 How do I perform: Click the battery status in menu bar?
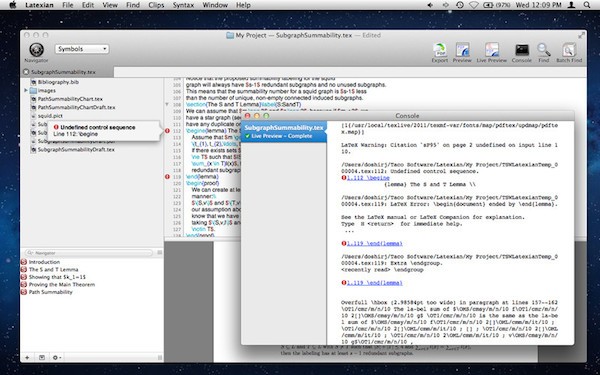(497, 5)
